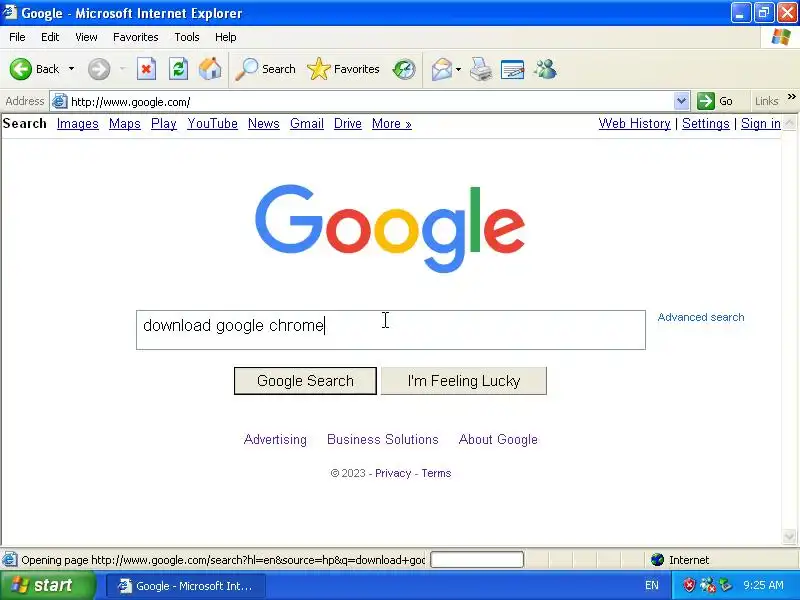This screenshot has height=600, width=800.
Task: Click the grey Forward arrow icon
Action: click(x=98, y=69)
